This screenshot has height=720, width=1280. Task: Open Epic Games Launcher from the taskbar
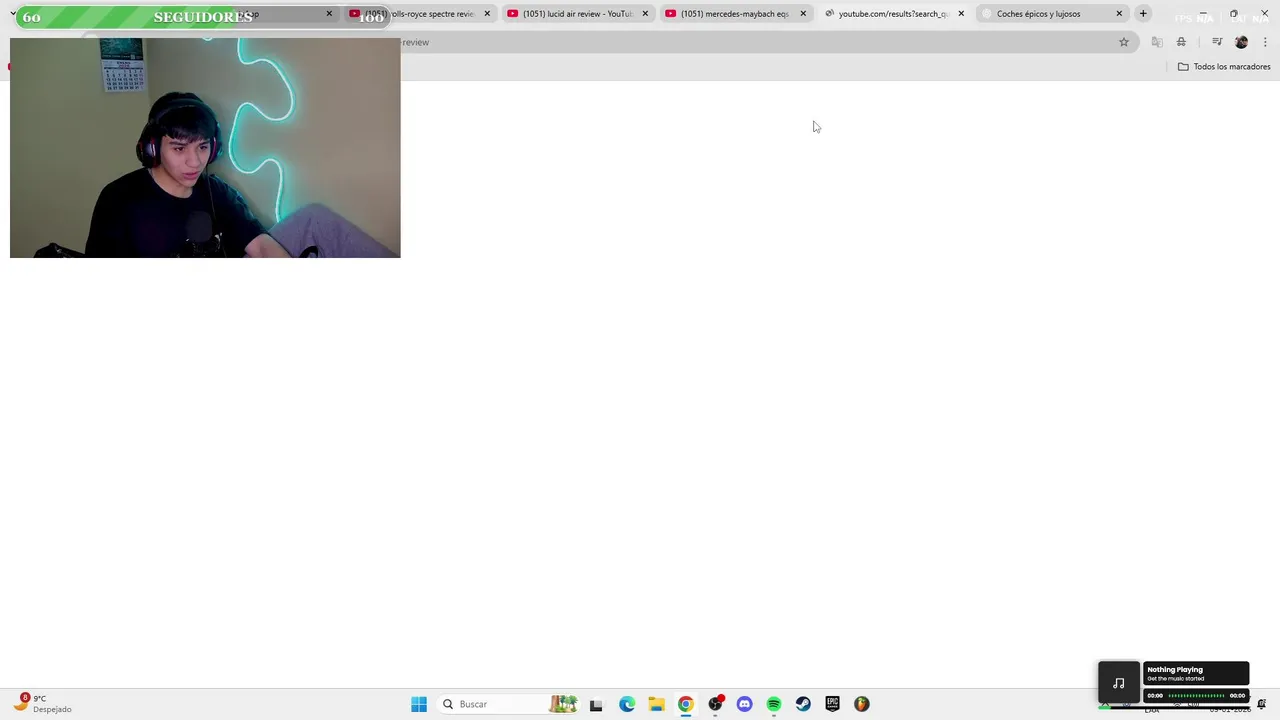click(x=832, y=704)
